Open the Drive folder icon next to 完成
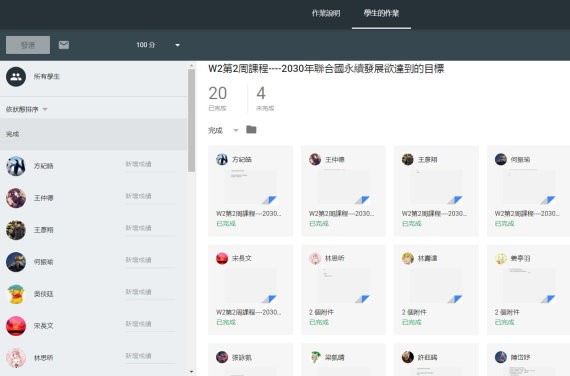The image size is (570, 376). [x=251, y=129]
